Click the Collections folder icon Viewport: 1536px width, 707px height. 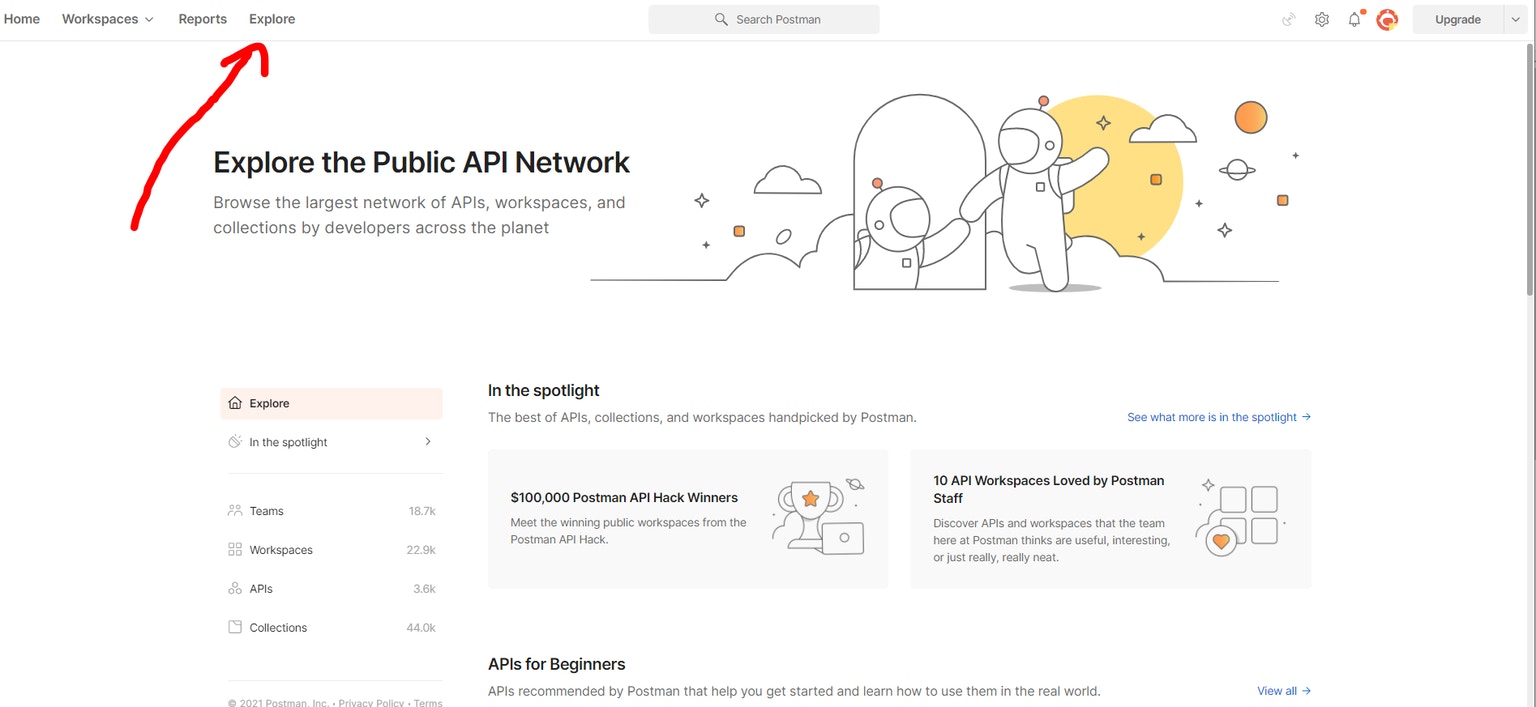[235, 627]
